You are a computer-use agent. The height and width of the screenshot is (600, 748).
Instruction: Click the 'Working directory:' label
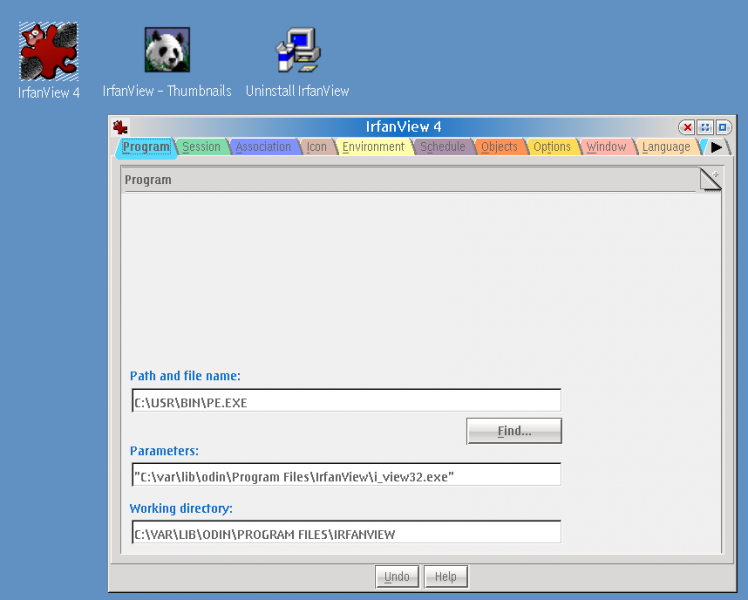click(x=181, y=508)
